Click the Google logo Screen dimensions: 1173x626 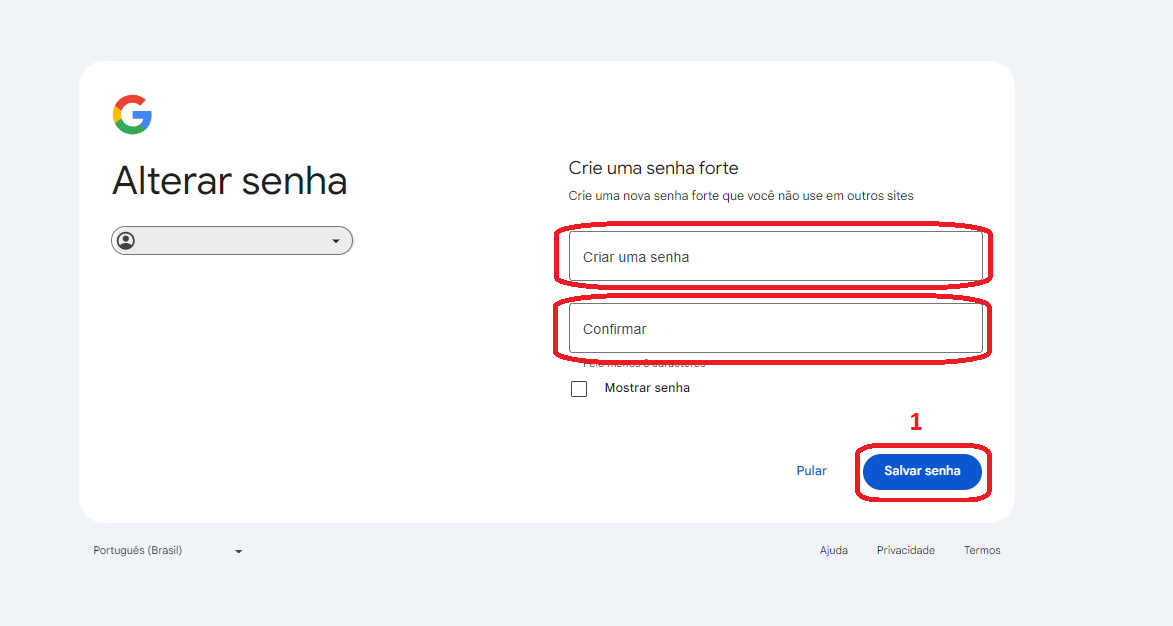point(132,115)
